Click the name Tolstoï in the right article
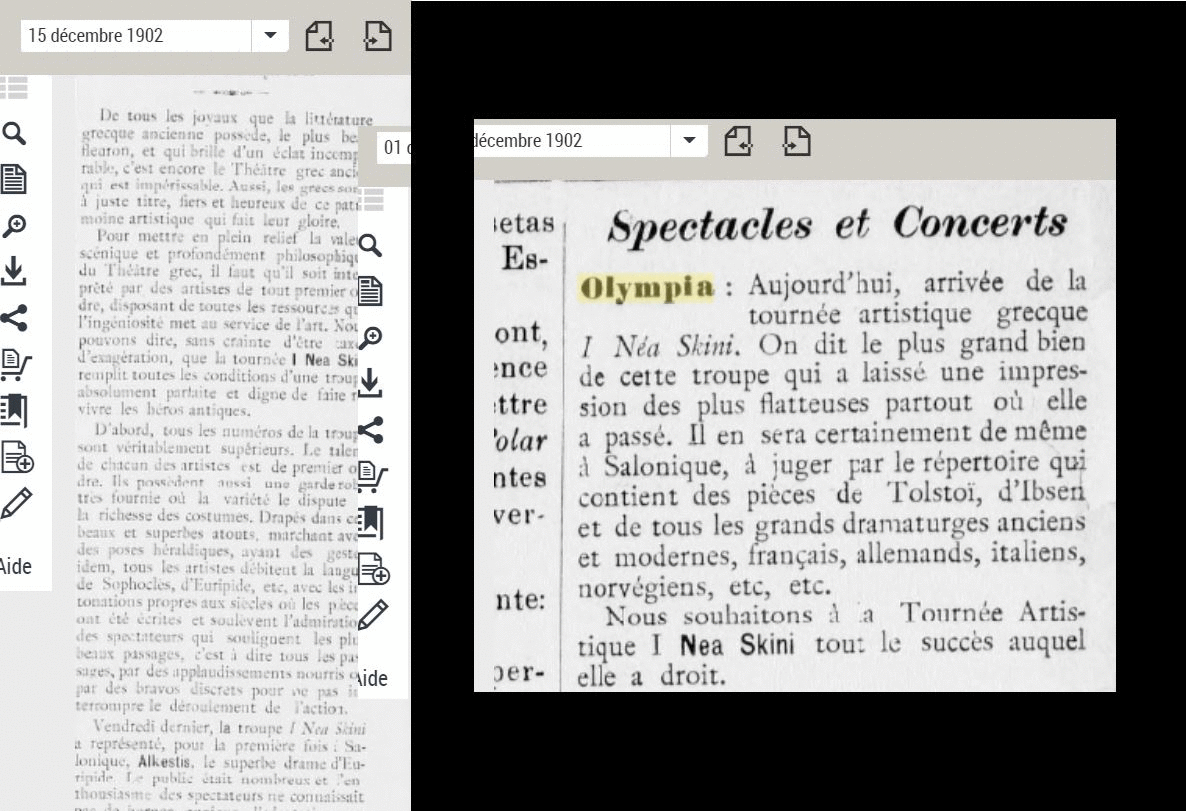Image resolution: width=1186 pixels, height=811 pixels. coord(935,493)
